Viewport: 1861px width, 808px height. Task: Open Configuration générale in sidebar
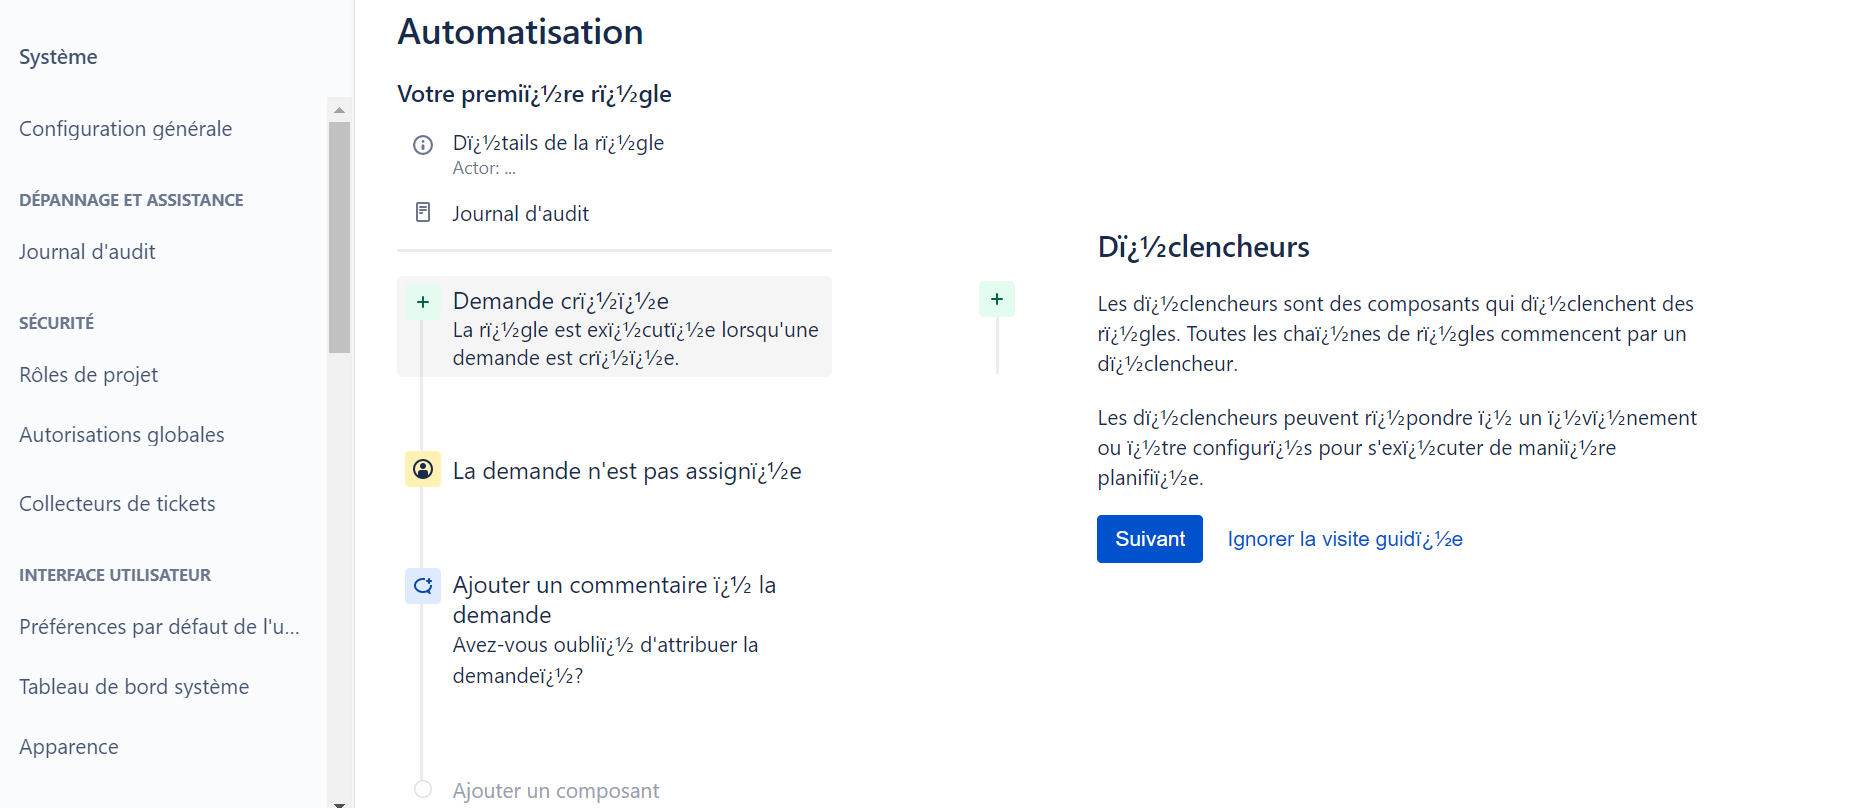(x=126, y=129)
